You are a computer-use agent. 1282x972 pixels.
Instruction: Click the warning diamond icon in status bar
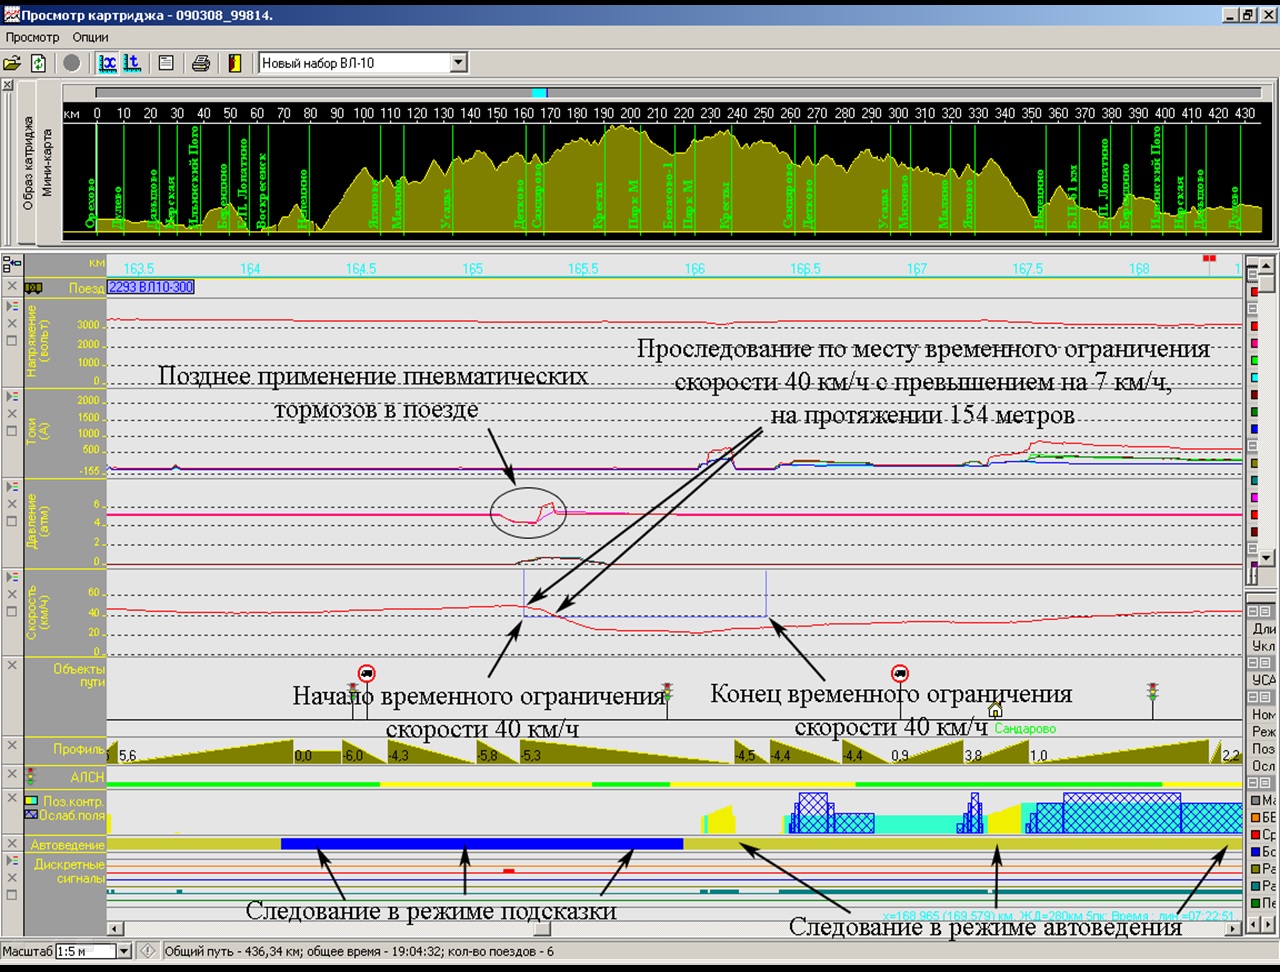147,951
